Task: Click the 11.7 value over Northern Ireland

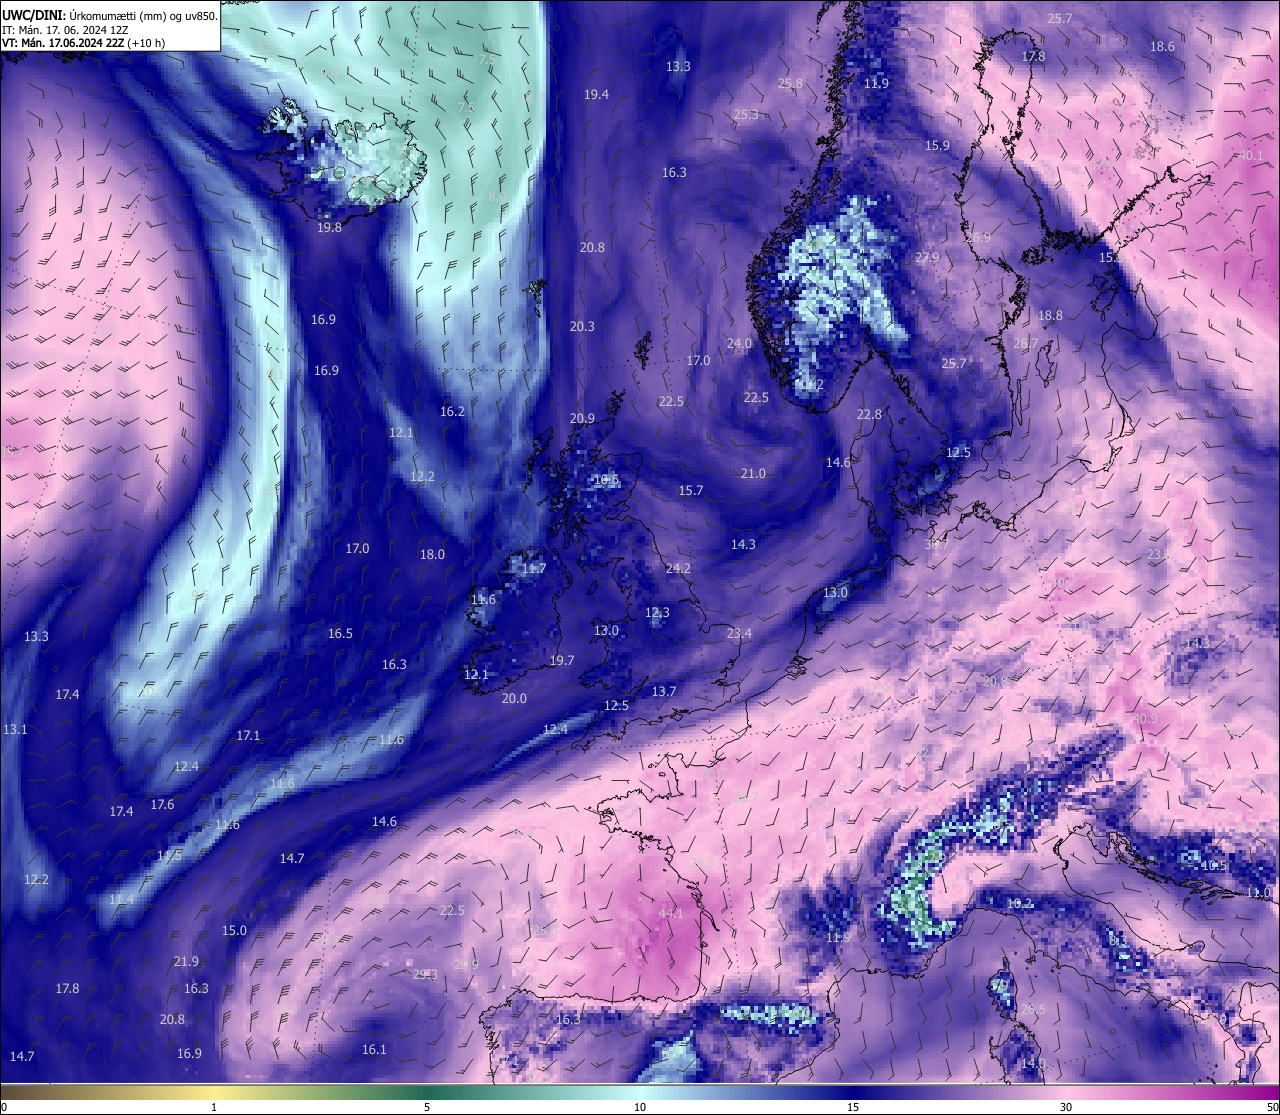Action: 535,568
